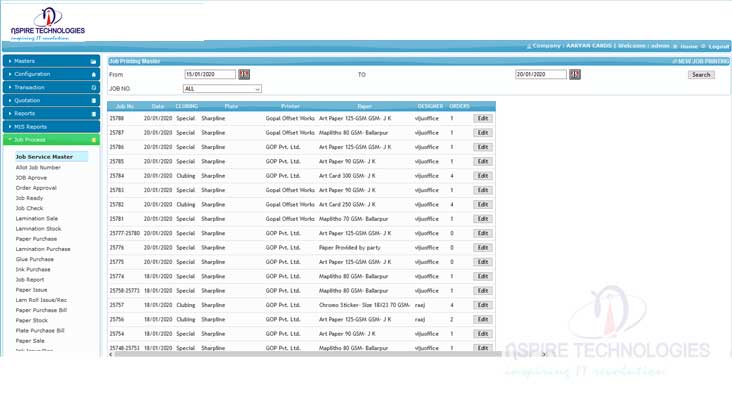Click the Quotation menu icon
This screenshot has height=393, width=732.
(93, 100)
